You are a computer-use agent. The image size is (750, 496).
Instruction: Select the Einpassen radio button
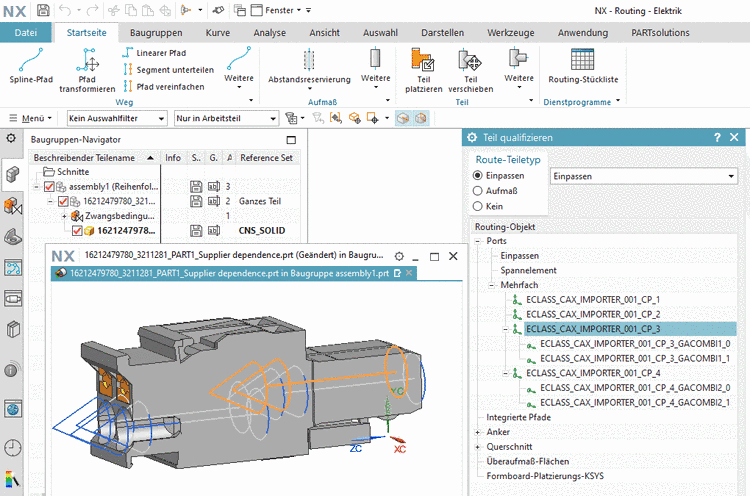(x=478, y=175)
